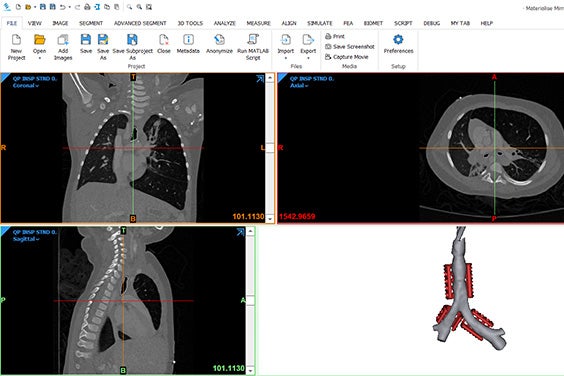Image resolution: width=564 pixels, height=376 pixels.
Task: Switch to the IMAGE ribbon tab
Action: click(x=60, y=23)
